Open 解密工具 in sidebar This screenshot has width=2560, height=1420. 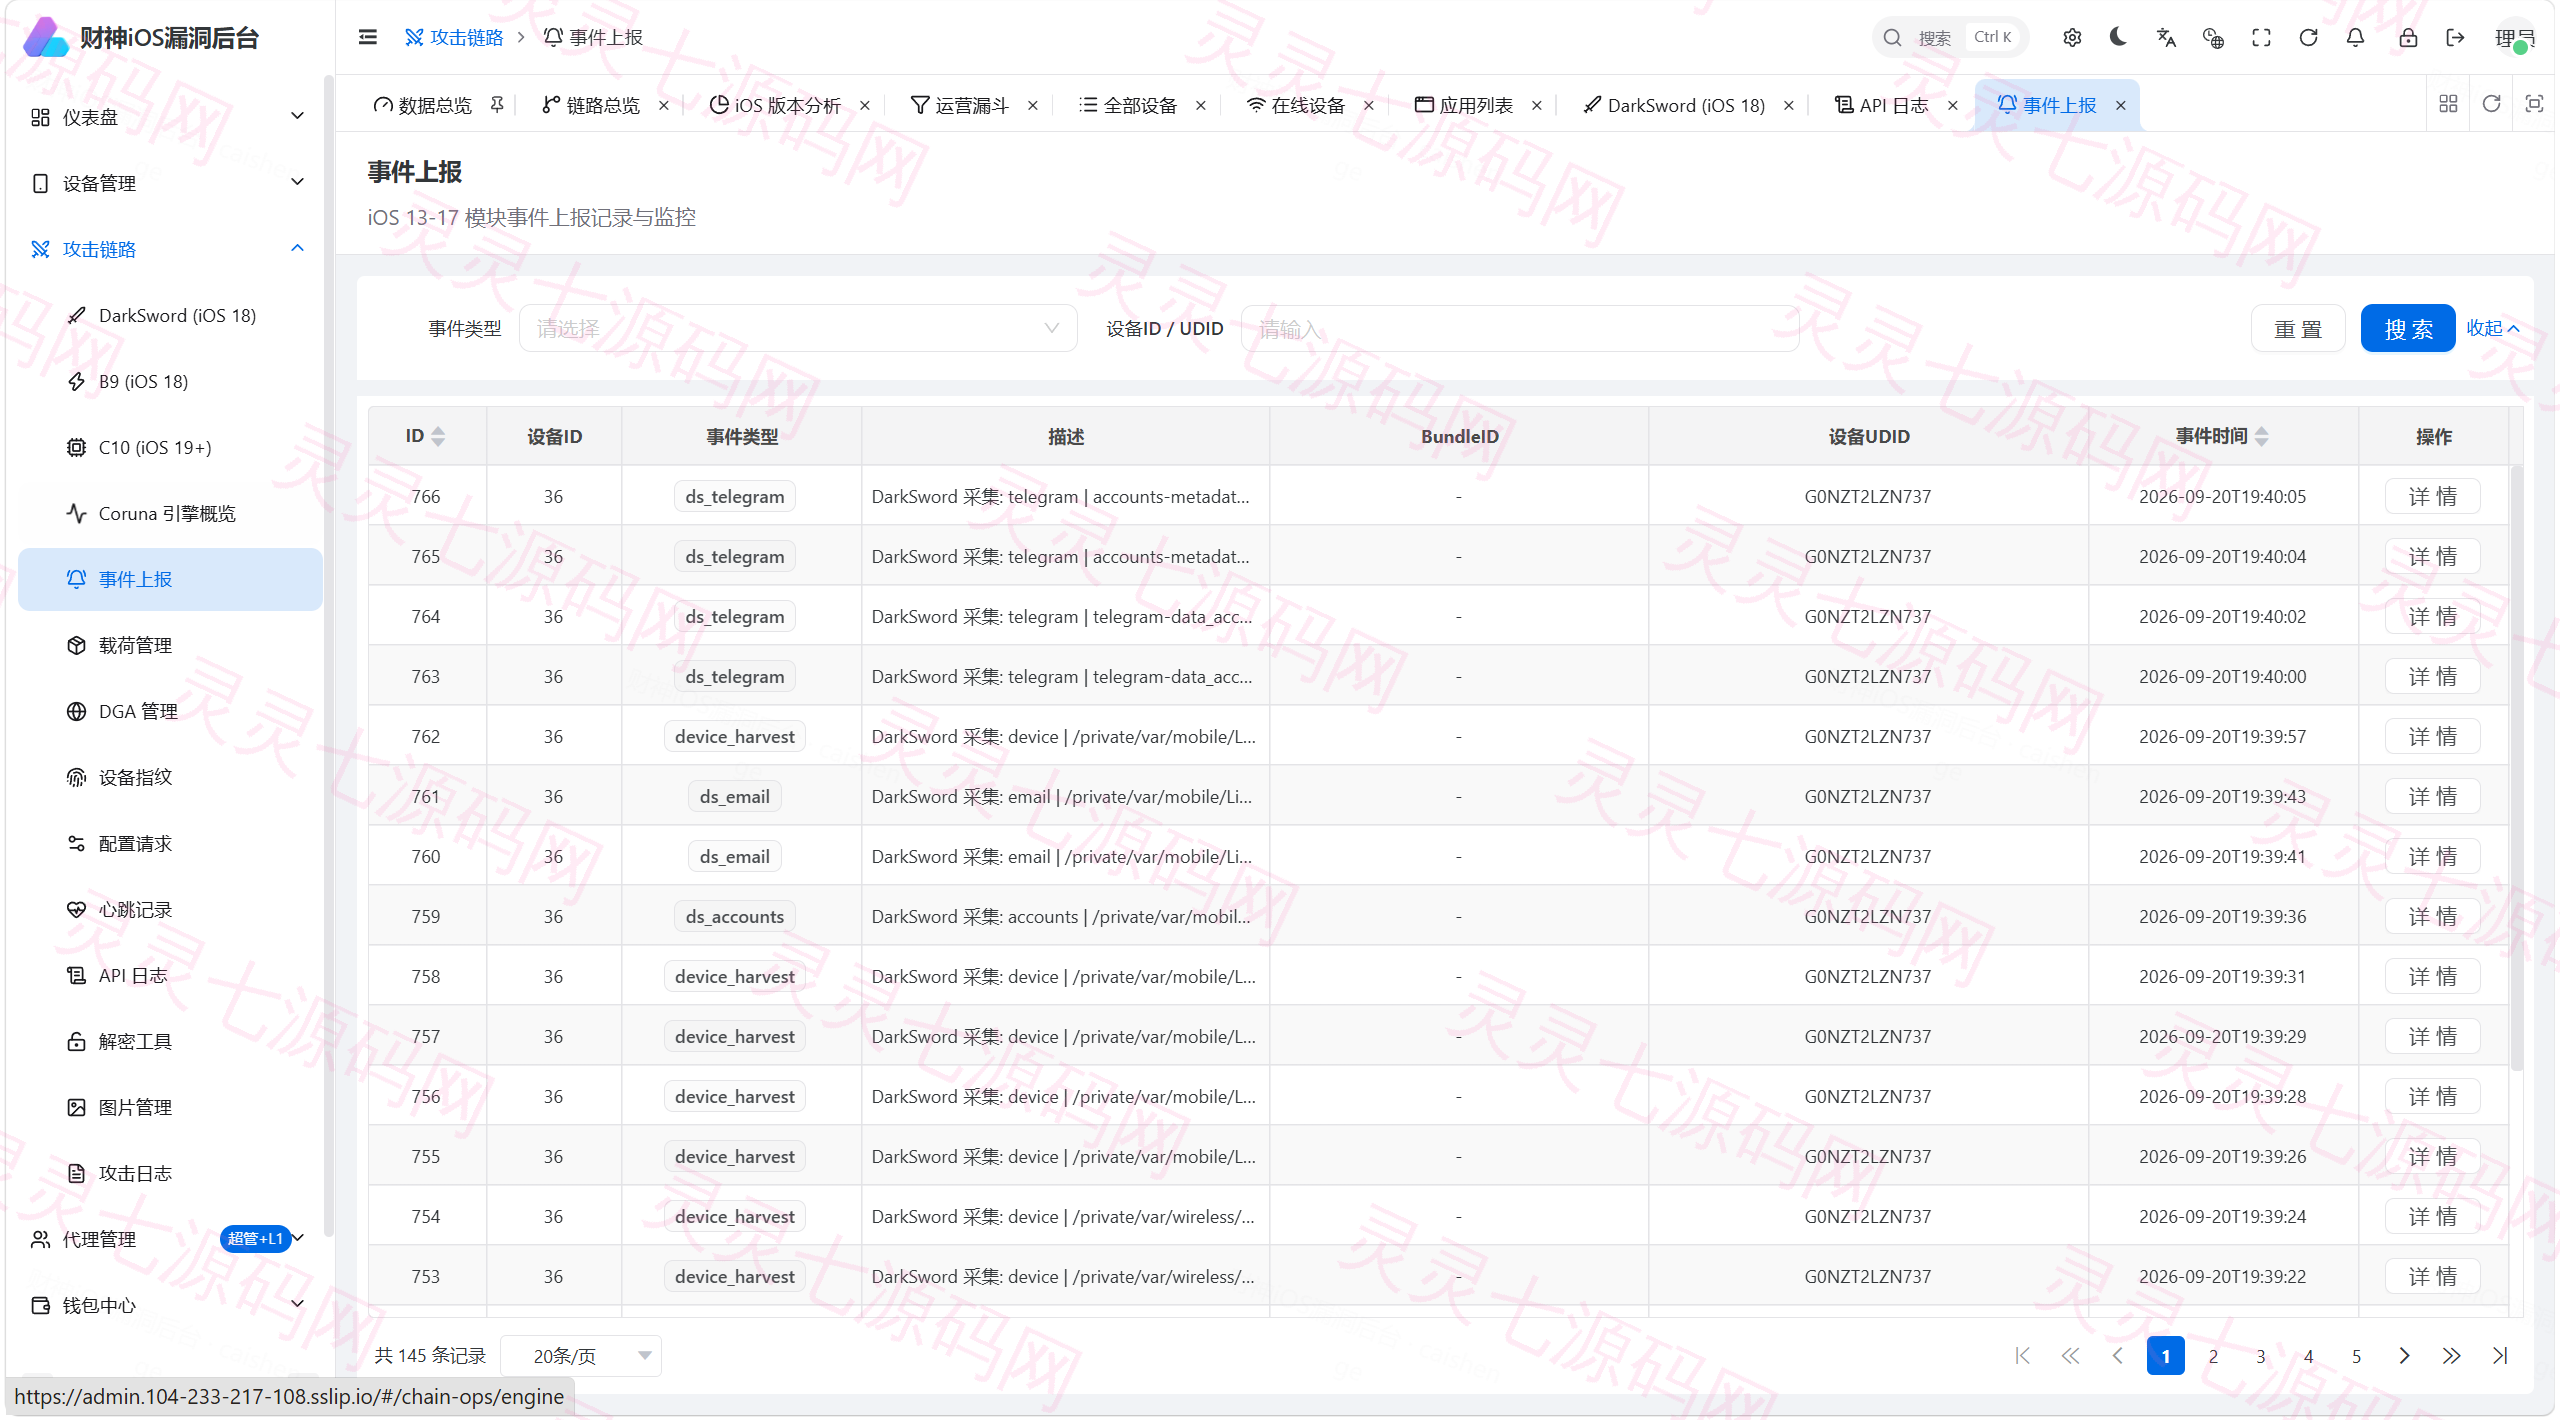click(170, 1041)
